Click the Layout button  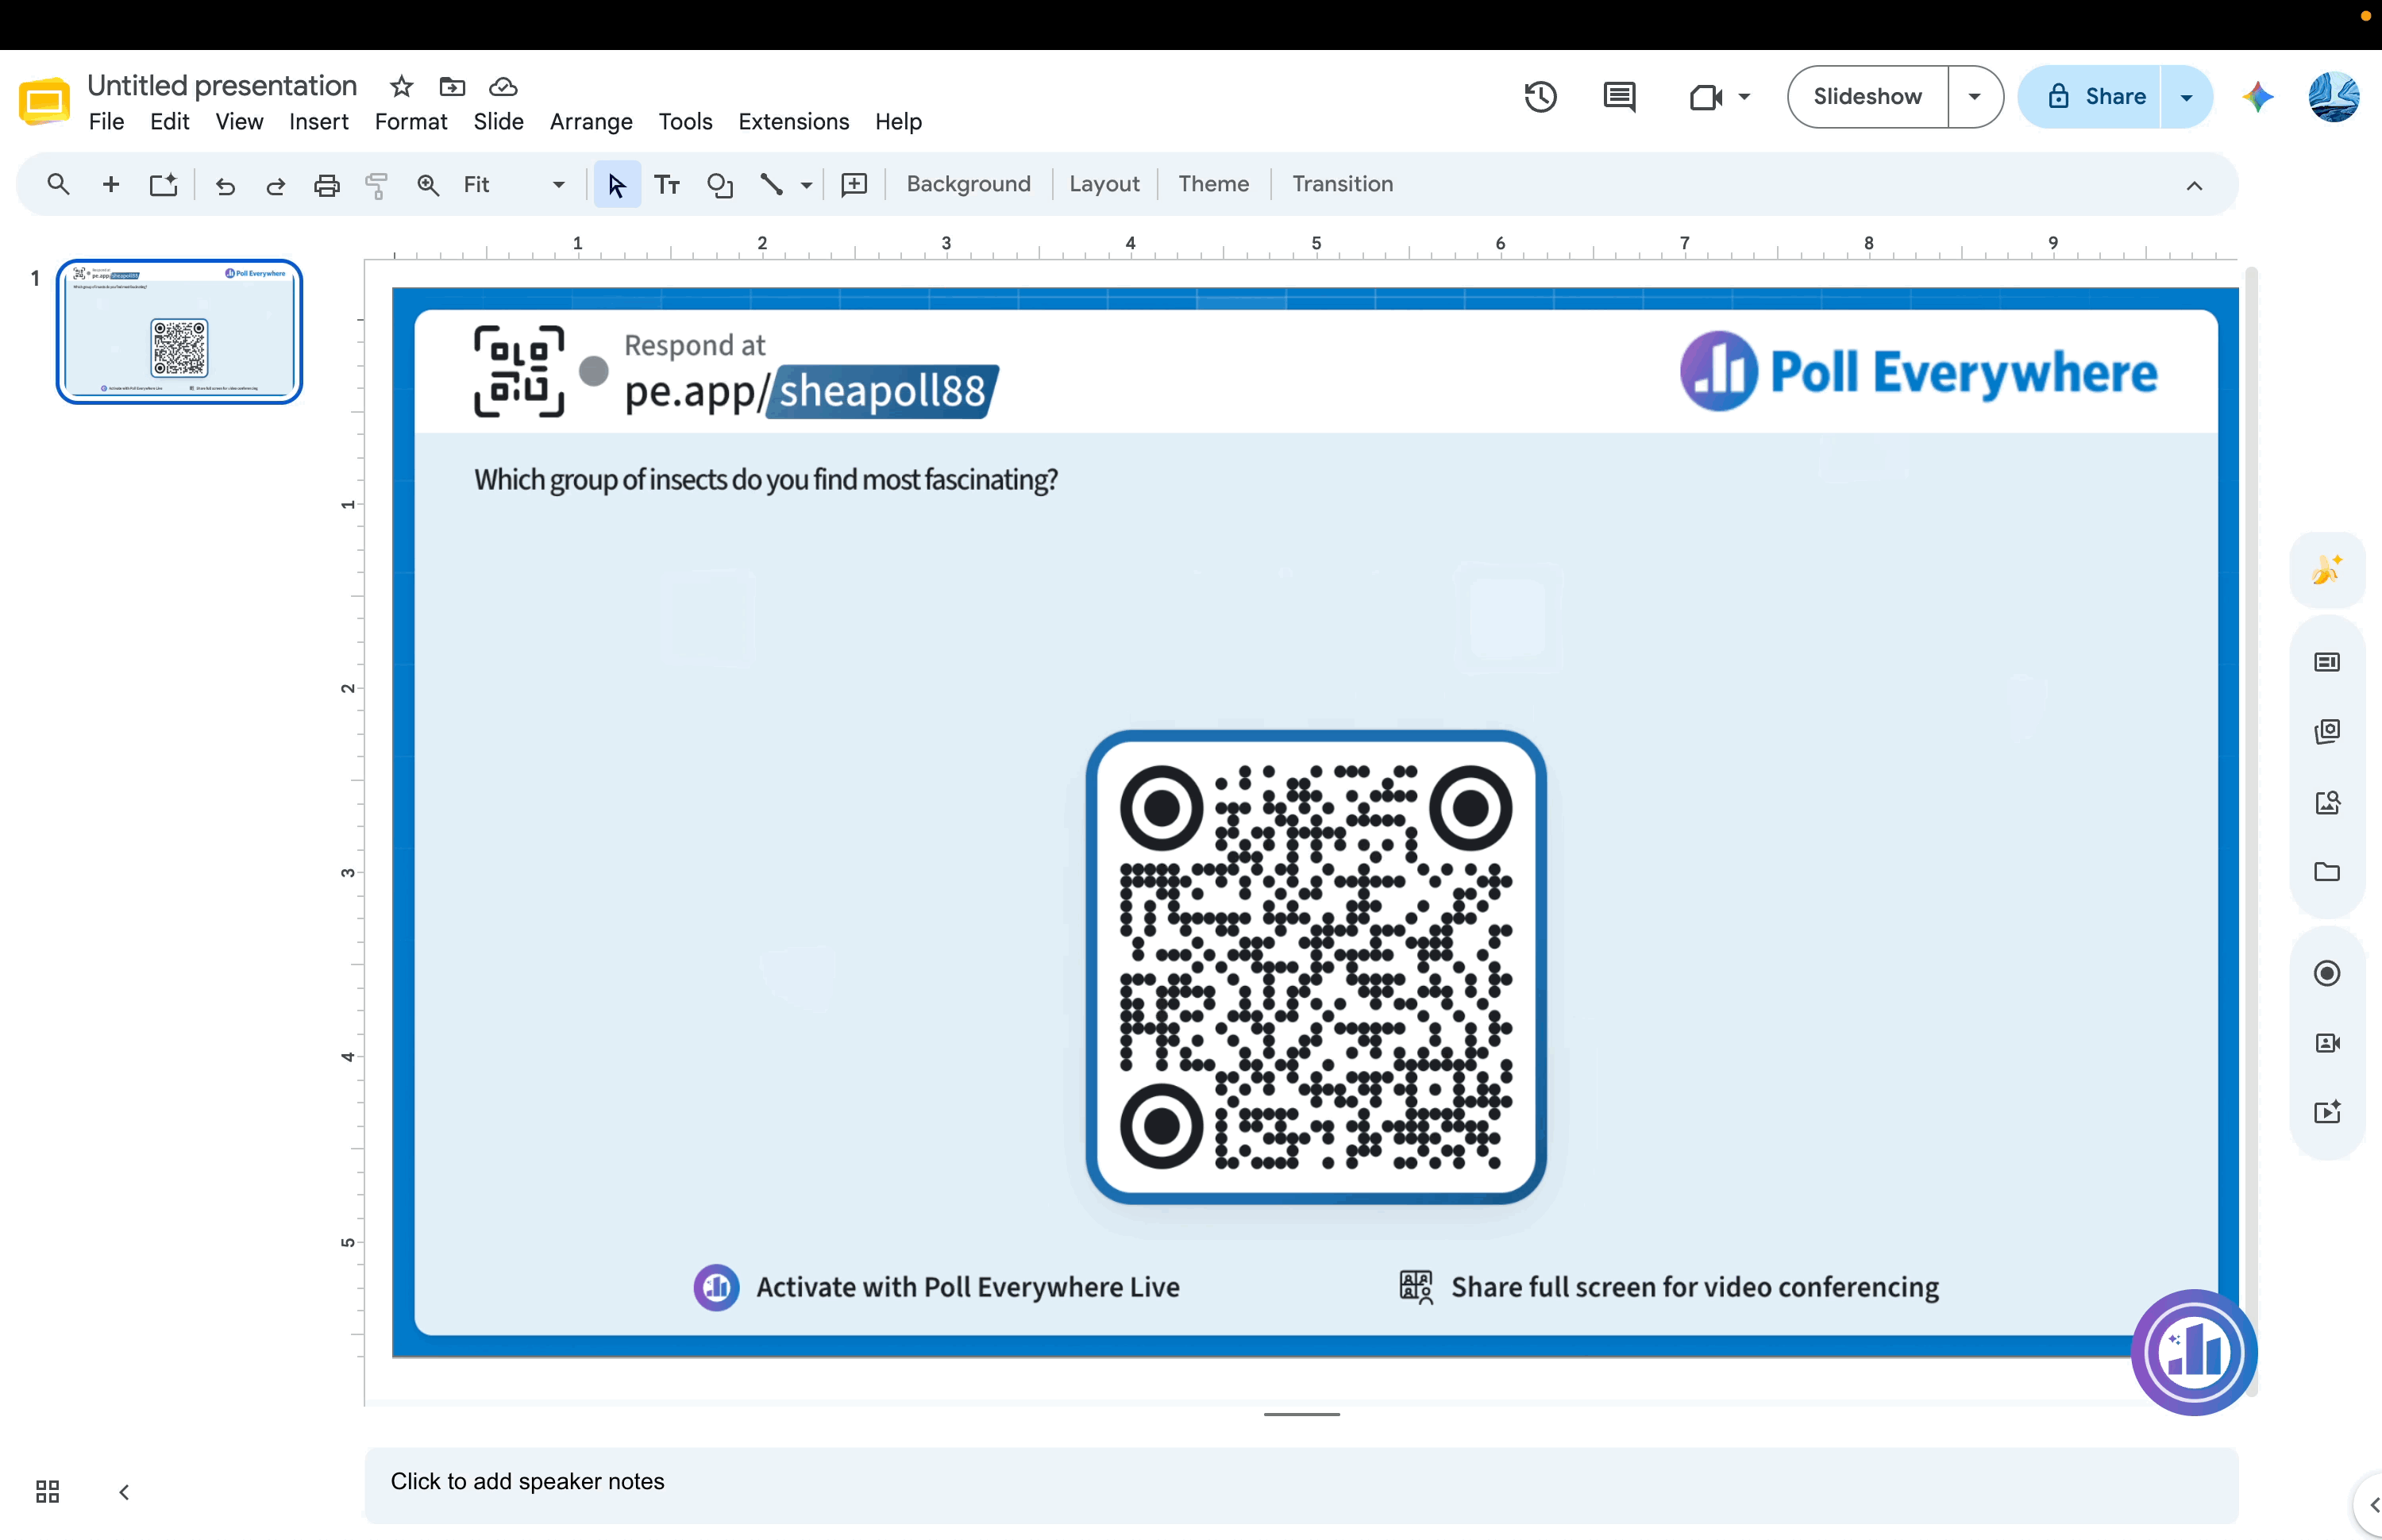(x=1104, y=184)
